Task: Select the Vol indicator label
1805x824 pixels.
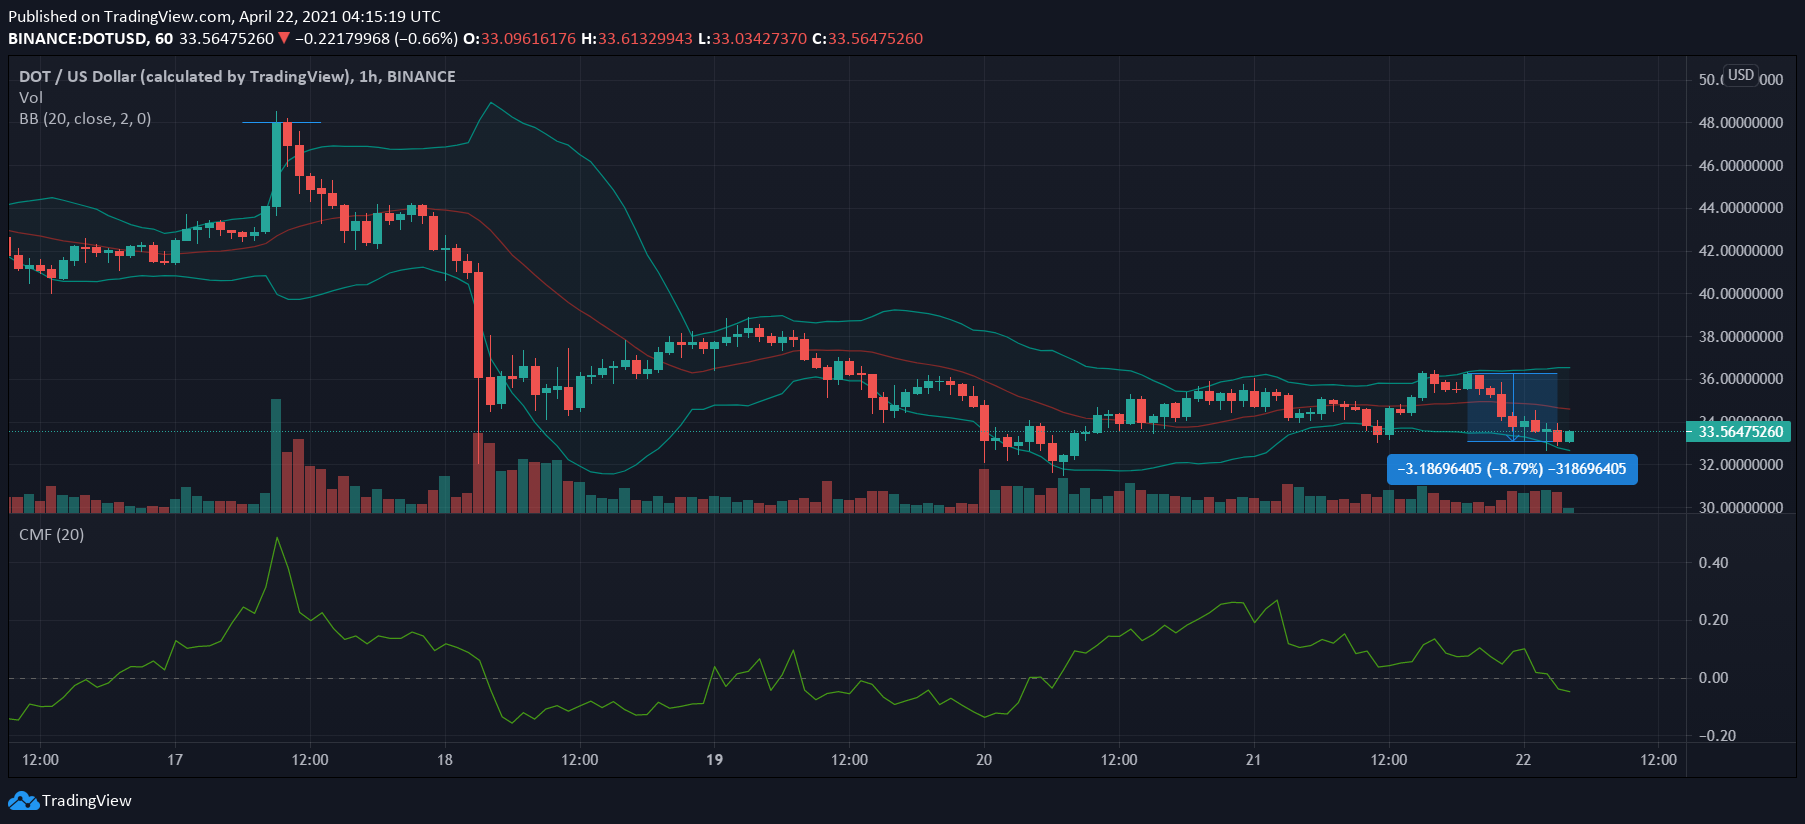Action: pyautogui.click(x=31, y=98)
